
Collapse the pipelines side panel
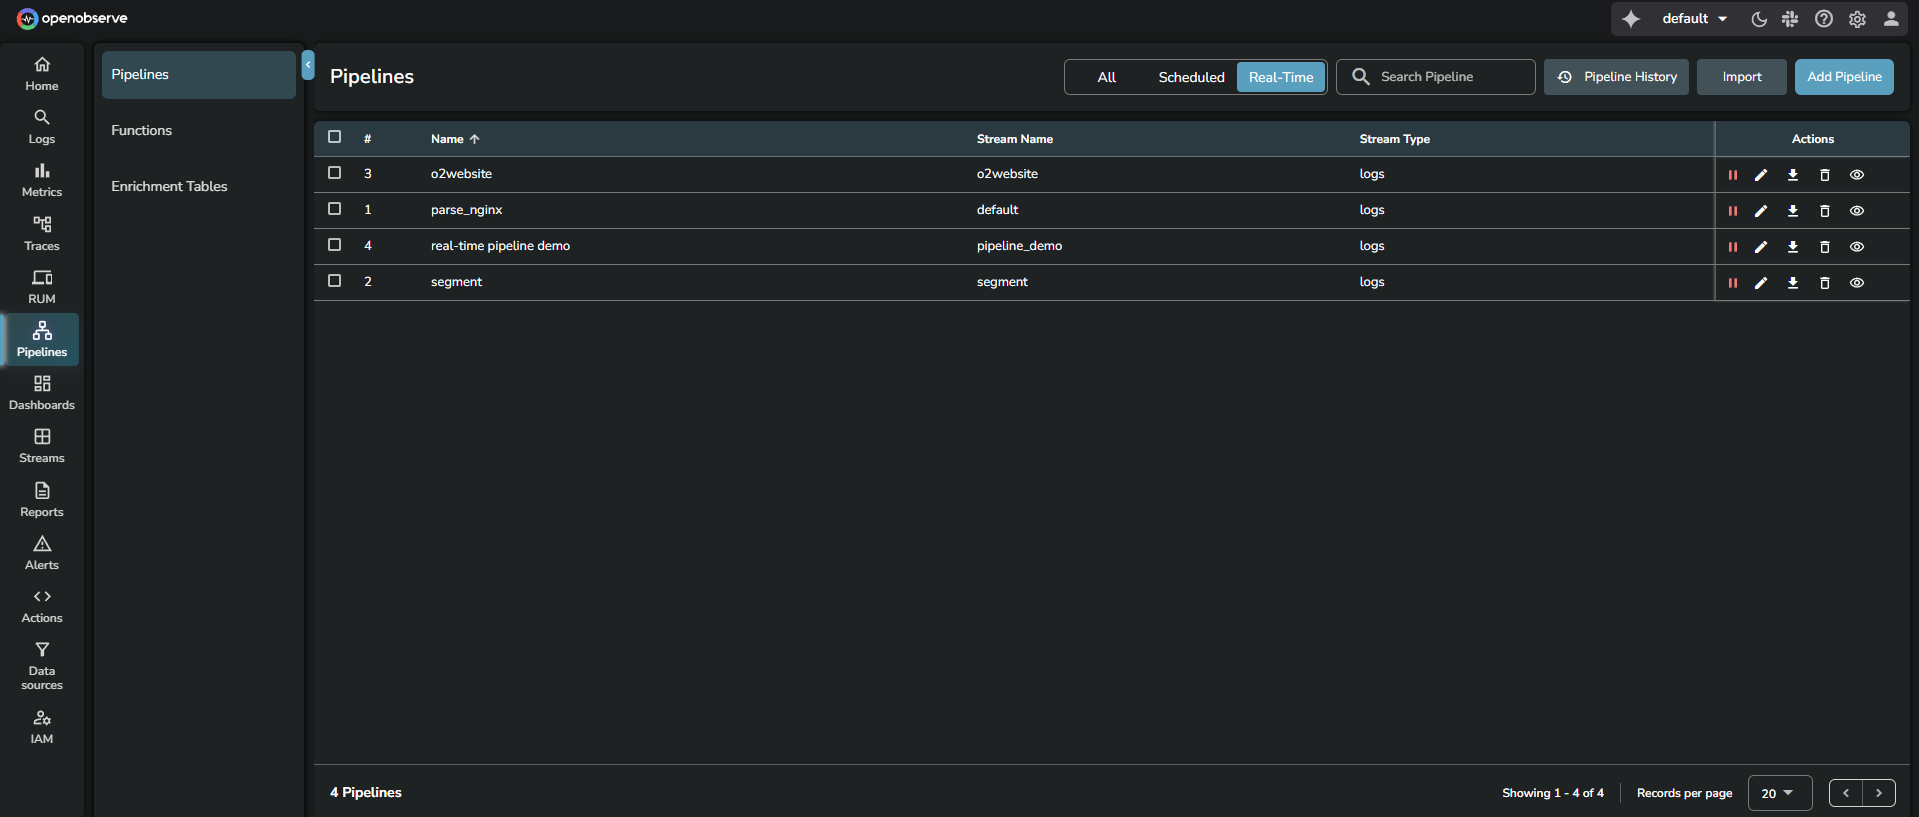pyautogui.click(x=308, y=65)
